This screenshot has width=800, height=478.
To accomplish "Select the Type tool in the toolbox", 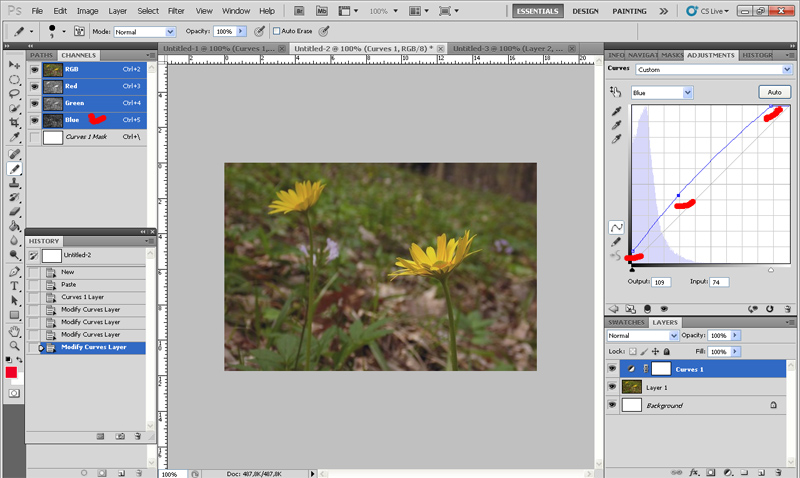I will [x=14, y=286].
